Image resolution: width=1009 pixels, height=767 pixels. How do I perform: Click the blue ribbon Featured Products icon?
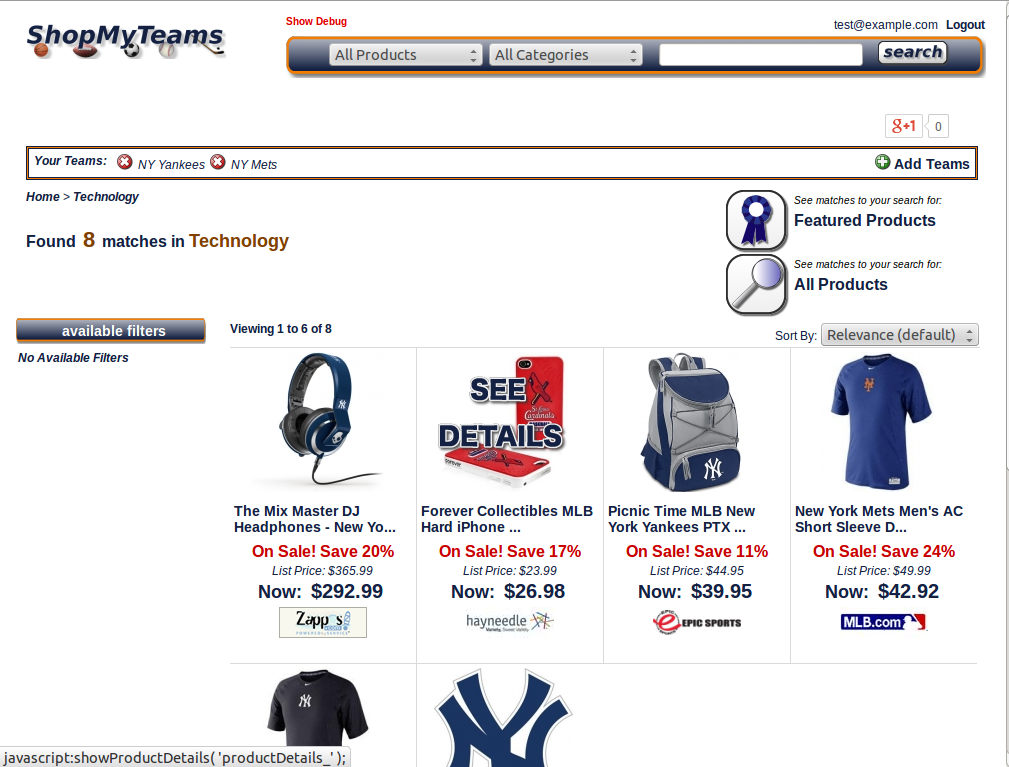[x=756, y=220]
